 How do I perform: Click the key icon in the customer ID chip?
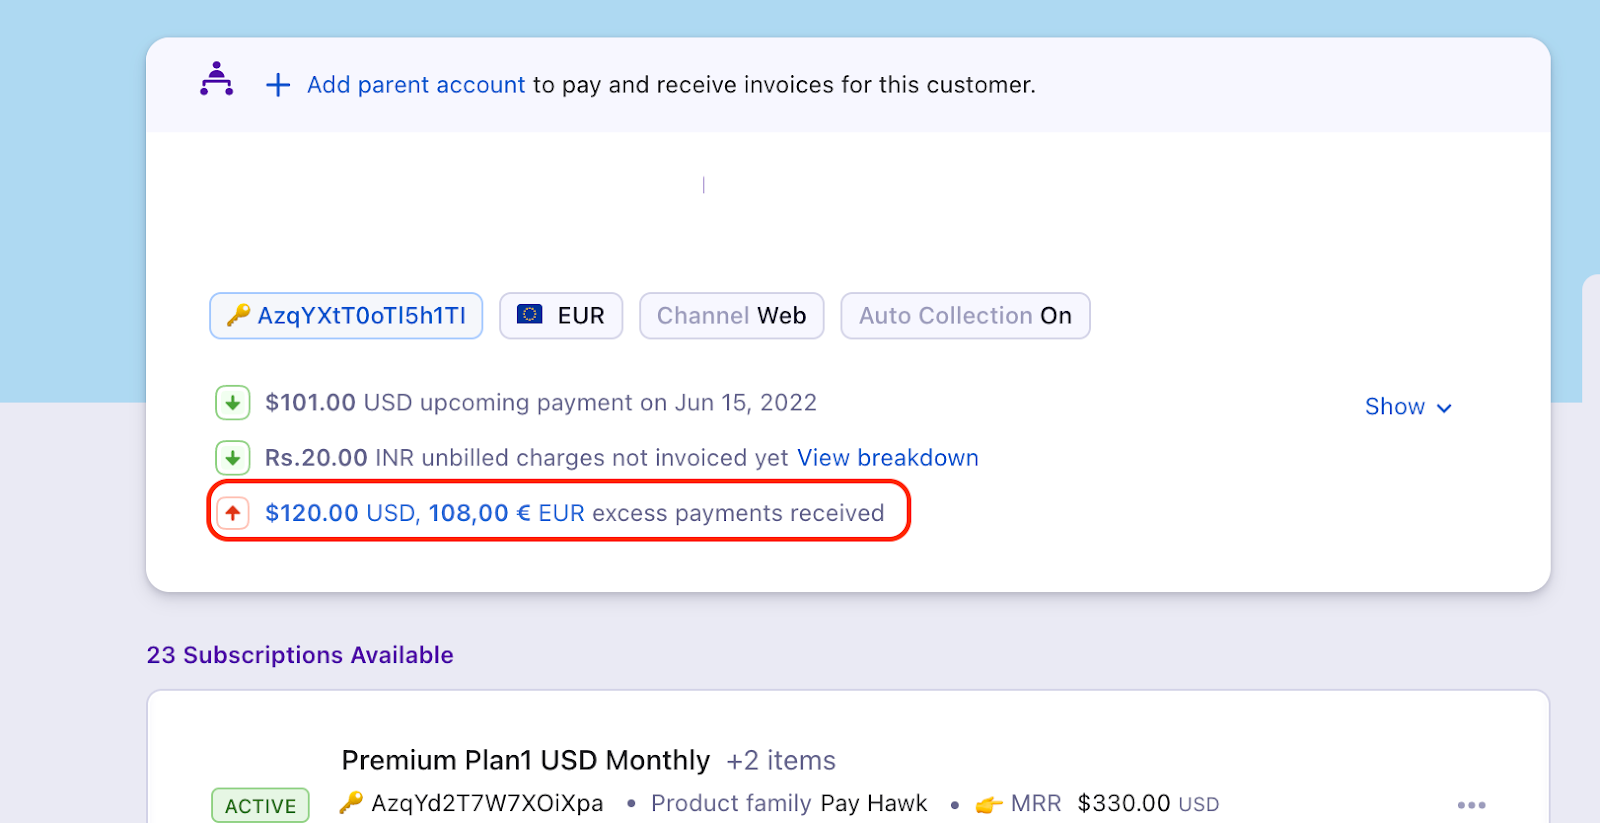tap(238, 316)
